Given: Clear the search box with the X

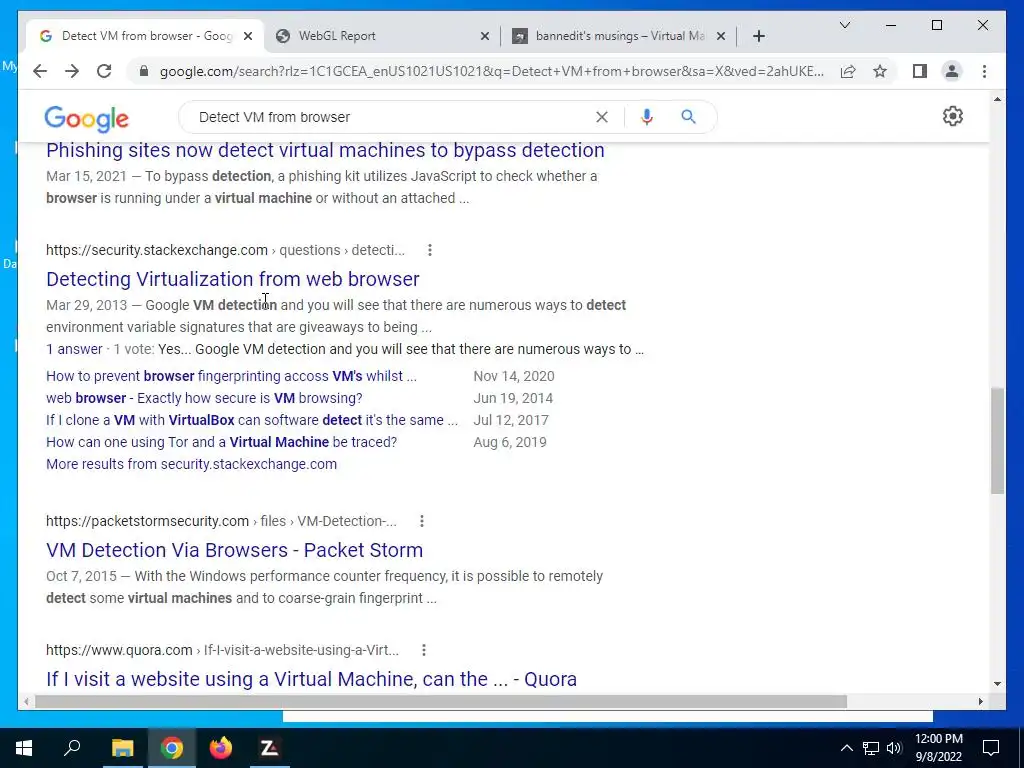Looking at the screenshot, I should point(601,117).
